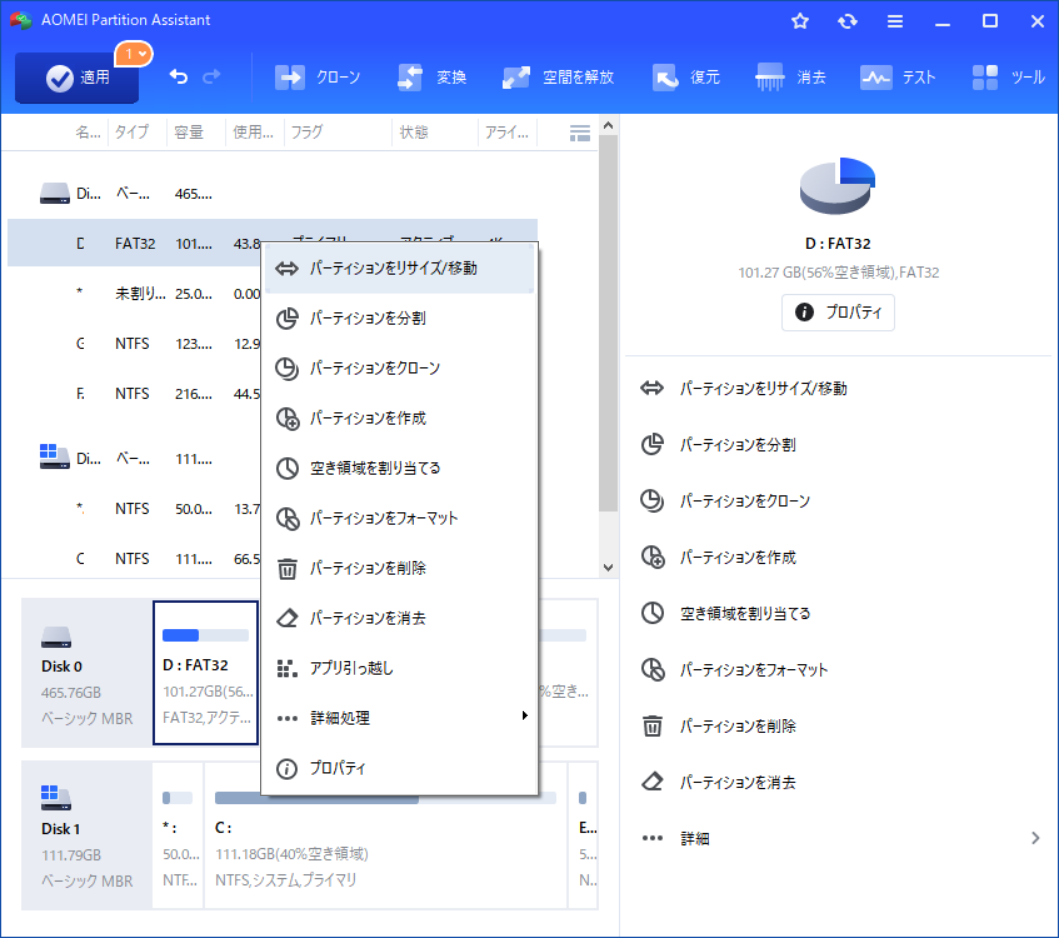Open the Wipe (消去) tool
The height and width of the screenshot is (938, 1059).
click(x=791, y=78)
